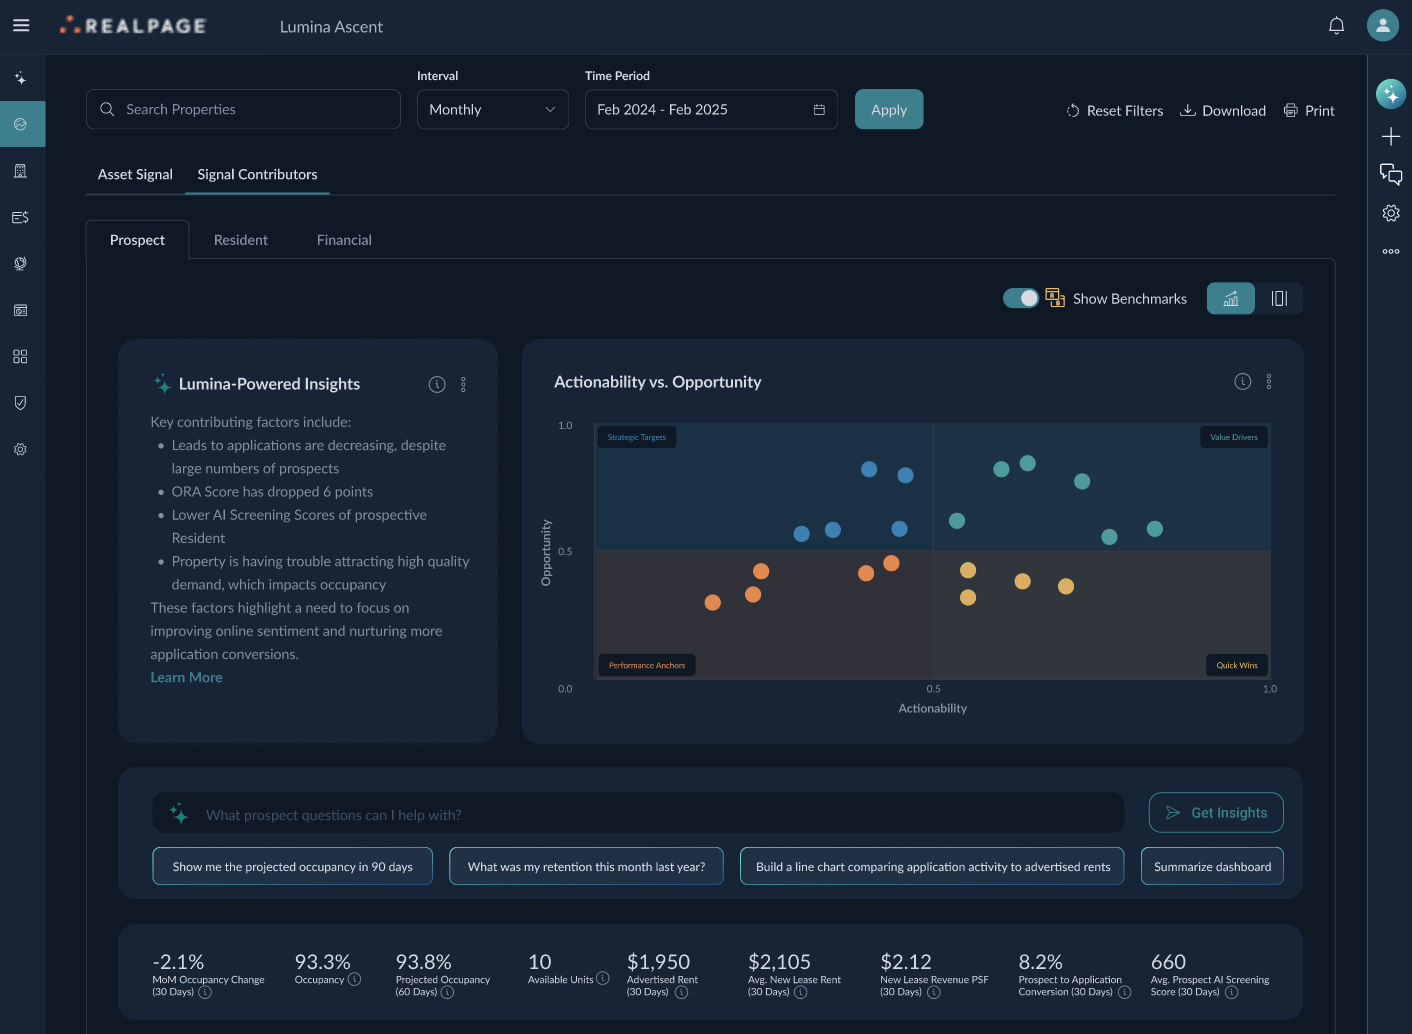Follow the Learn More link
Viewport: 1412px width, 1034px height.
click(x=186, y=677)
